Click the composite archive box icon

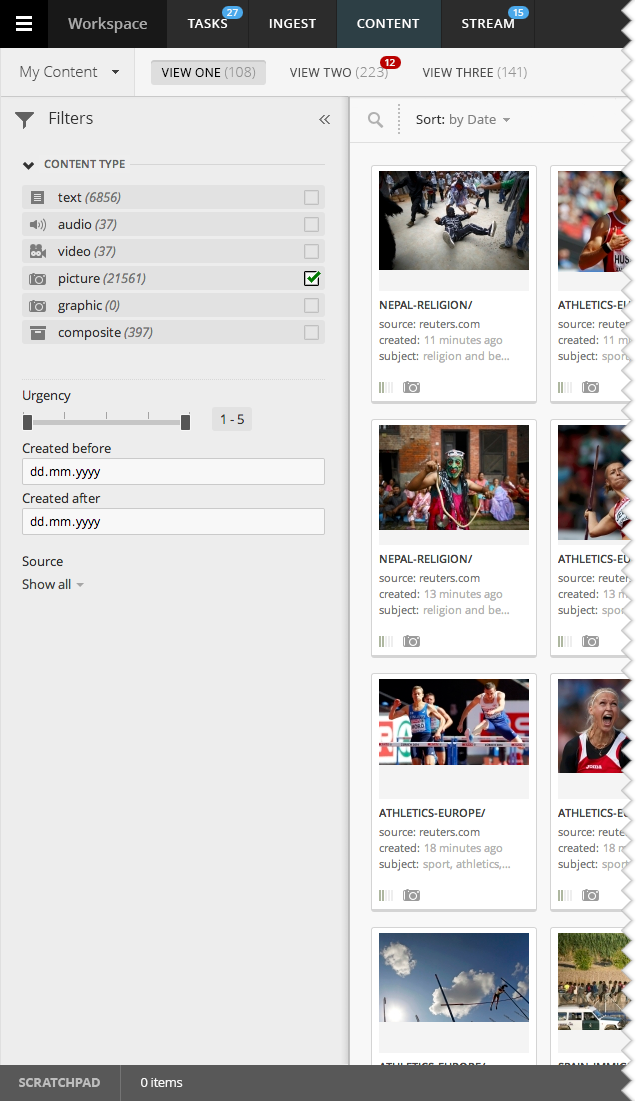click(x=38, y=333)
